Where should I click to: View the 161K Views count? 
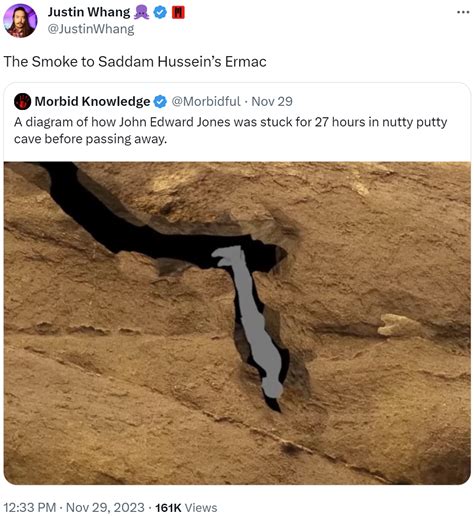point(186,507)
